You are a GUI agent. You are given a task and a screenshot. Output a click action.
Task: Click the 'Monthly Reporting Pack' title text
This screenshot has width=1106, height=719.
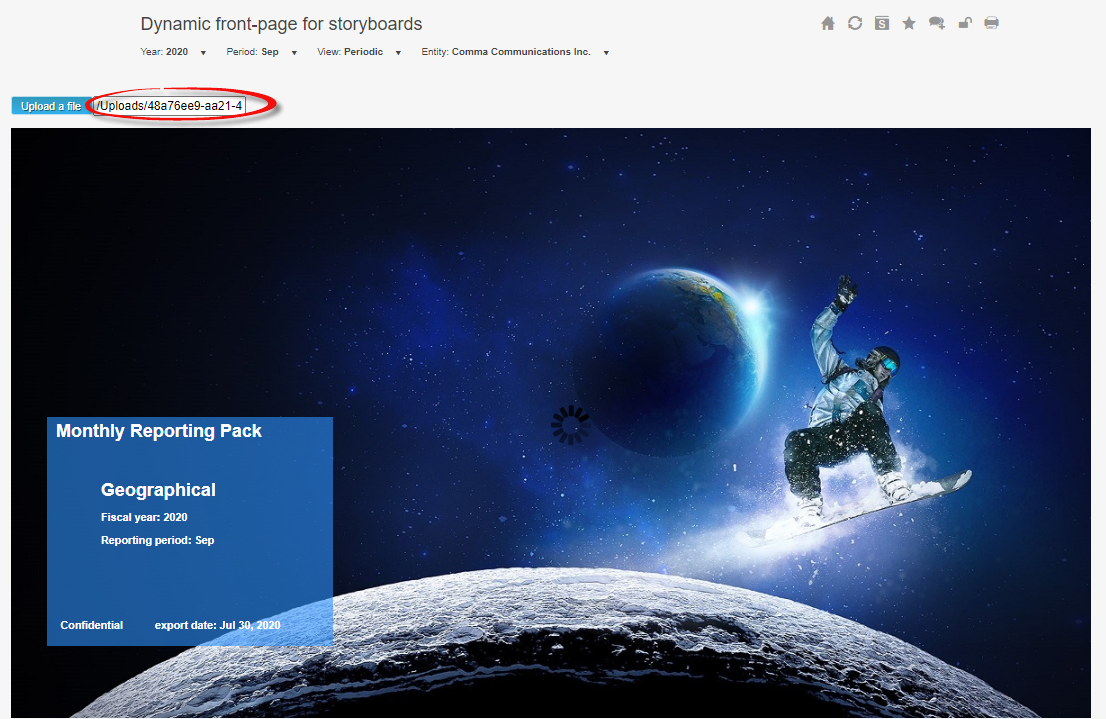159,431
